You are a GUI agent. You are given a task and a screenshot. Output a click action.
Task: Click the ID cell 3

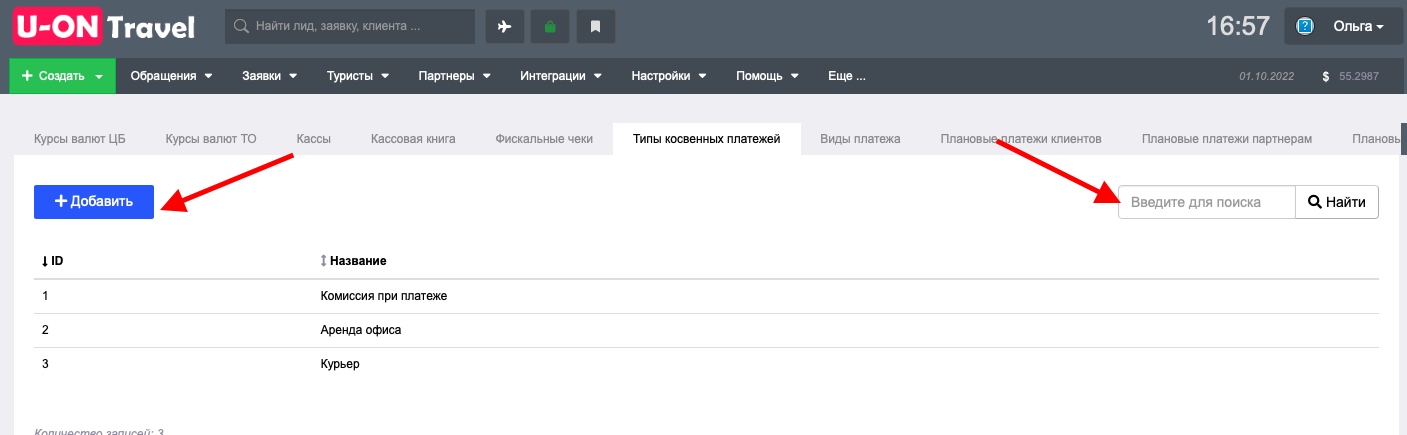tap(45, 364)
